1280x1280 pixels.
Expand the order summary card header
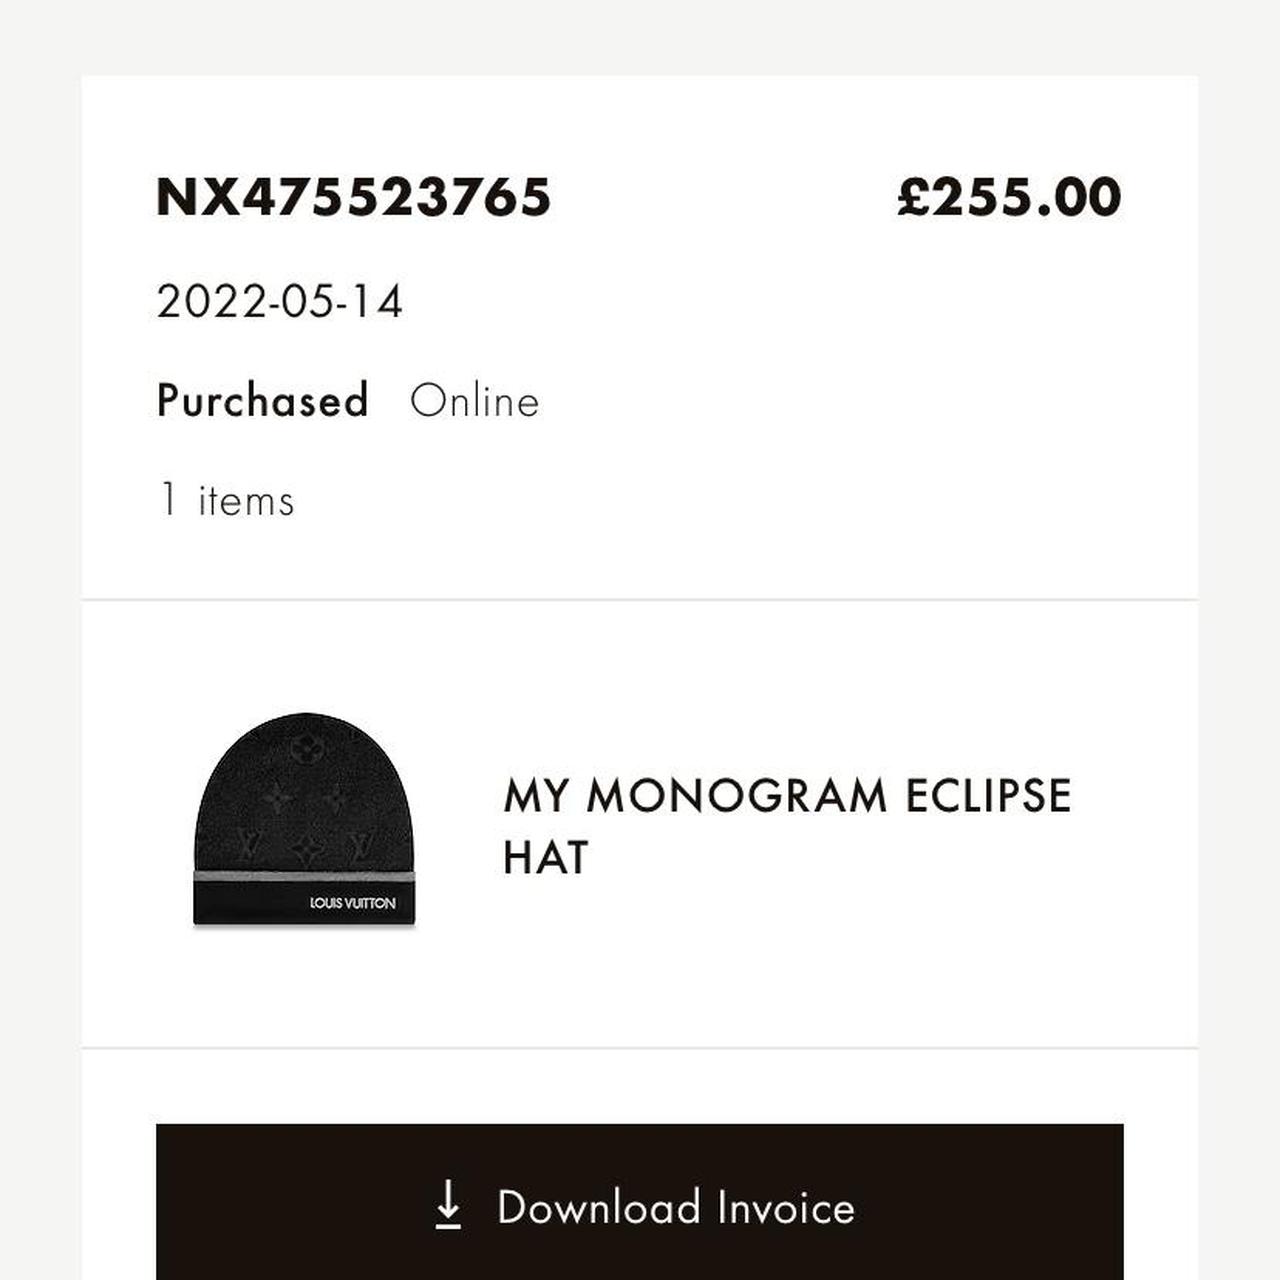tap(640, 330)
